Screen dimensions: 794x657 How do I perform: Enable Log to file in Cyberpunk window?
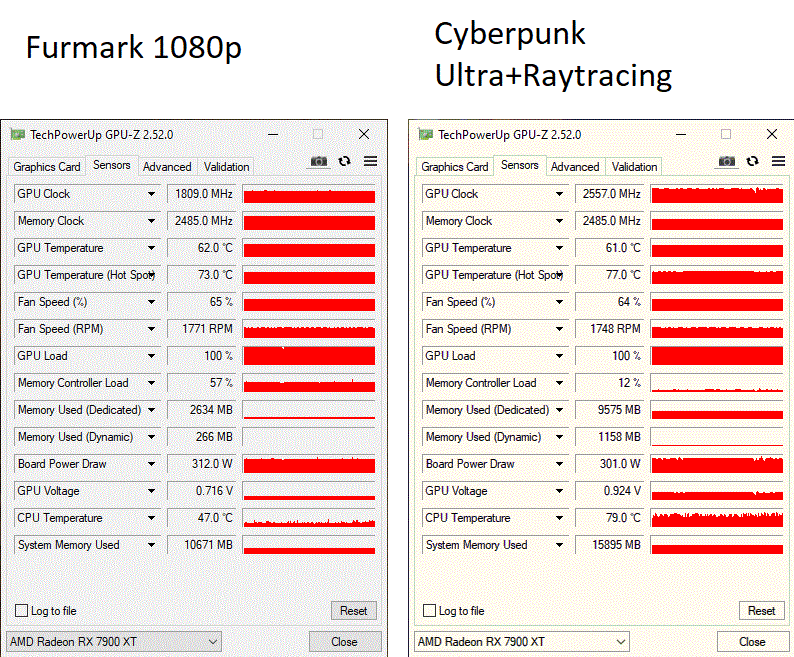(x=429, y=610)
